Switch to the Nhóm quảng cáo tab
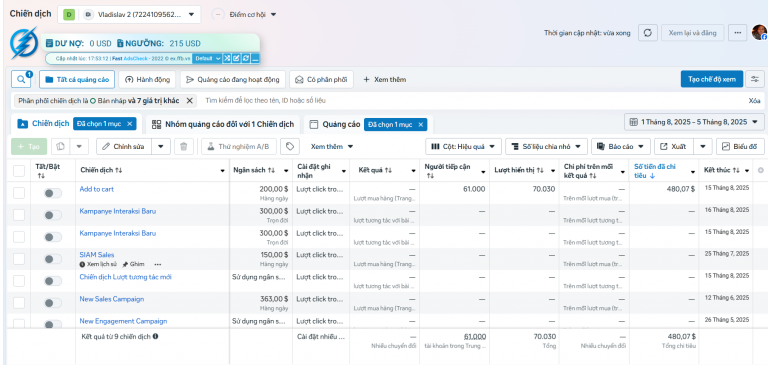The image size is (768, 365). (x=223, y=124)
